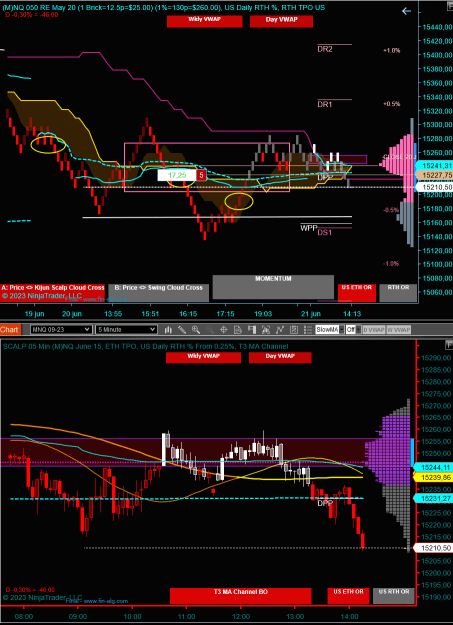Viewport: 453px width, 625px height.
Task: Open the bar type chart style icon
Action: (x=168, y=330)
